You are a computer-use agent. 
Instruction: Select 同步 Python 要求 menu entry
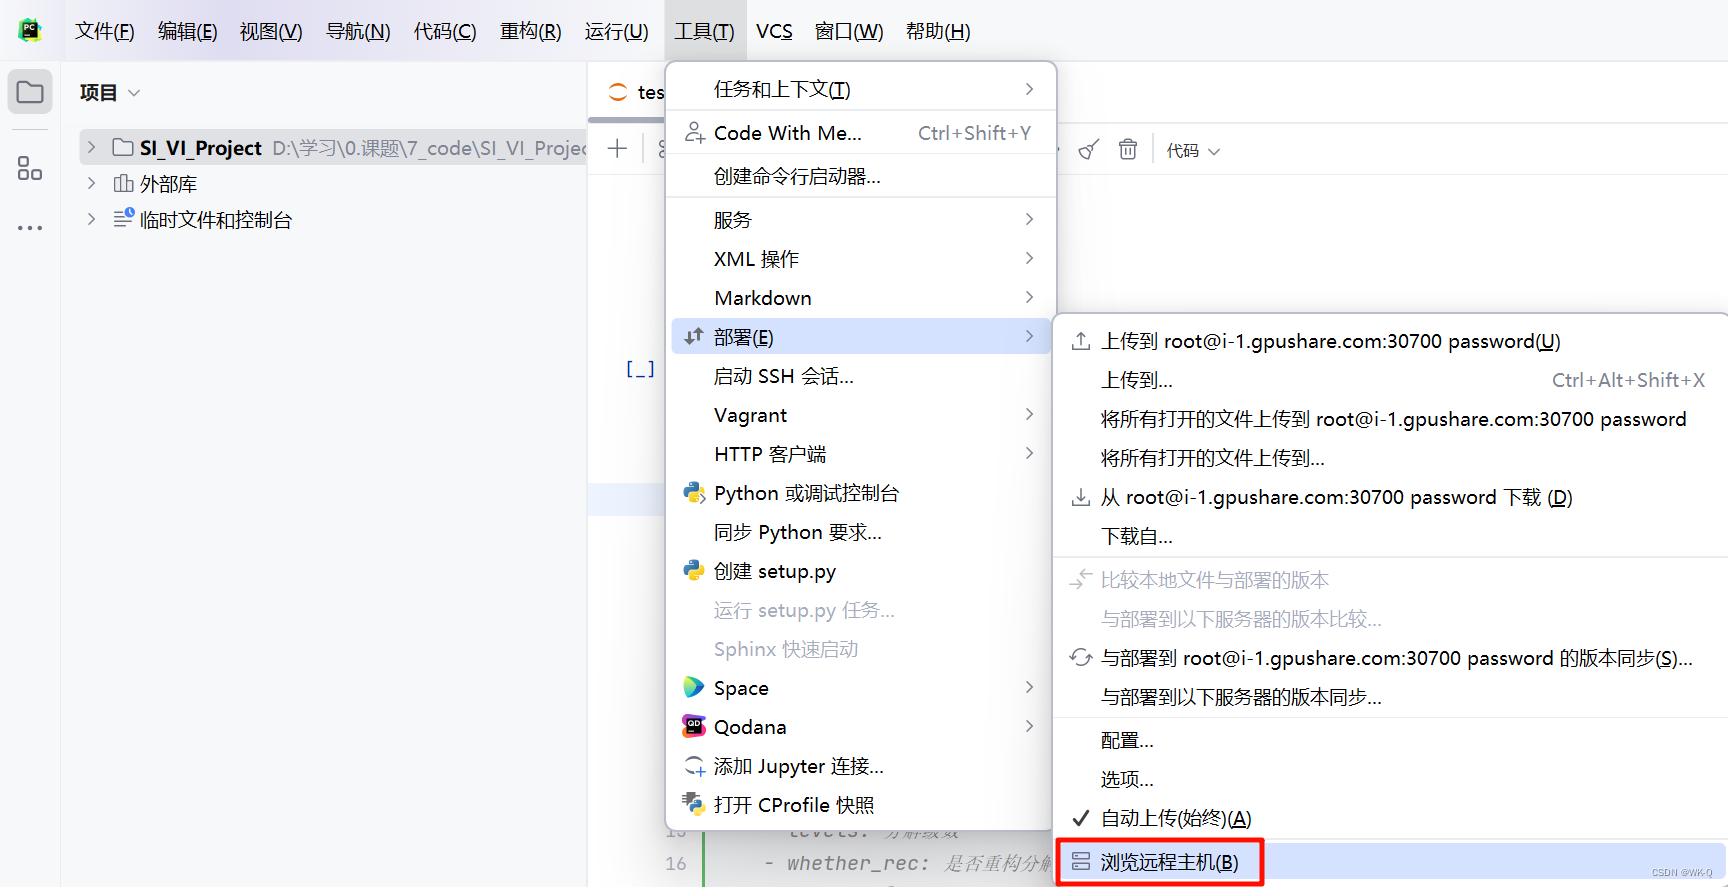pyautogui.click(x=861, y=532)
